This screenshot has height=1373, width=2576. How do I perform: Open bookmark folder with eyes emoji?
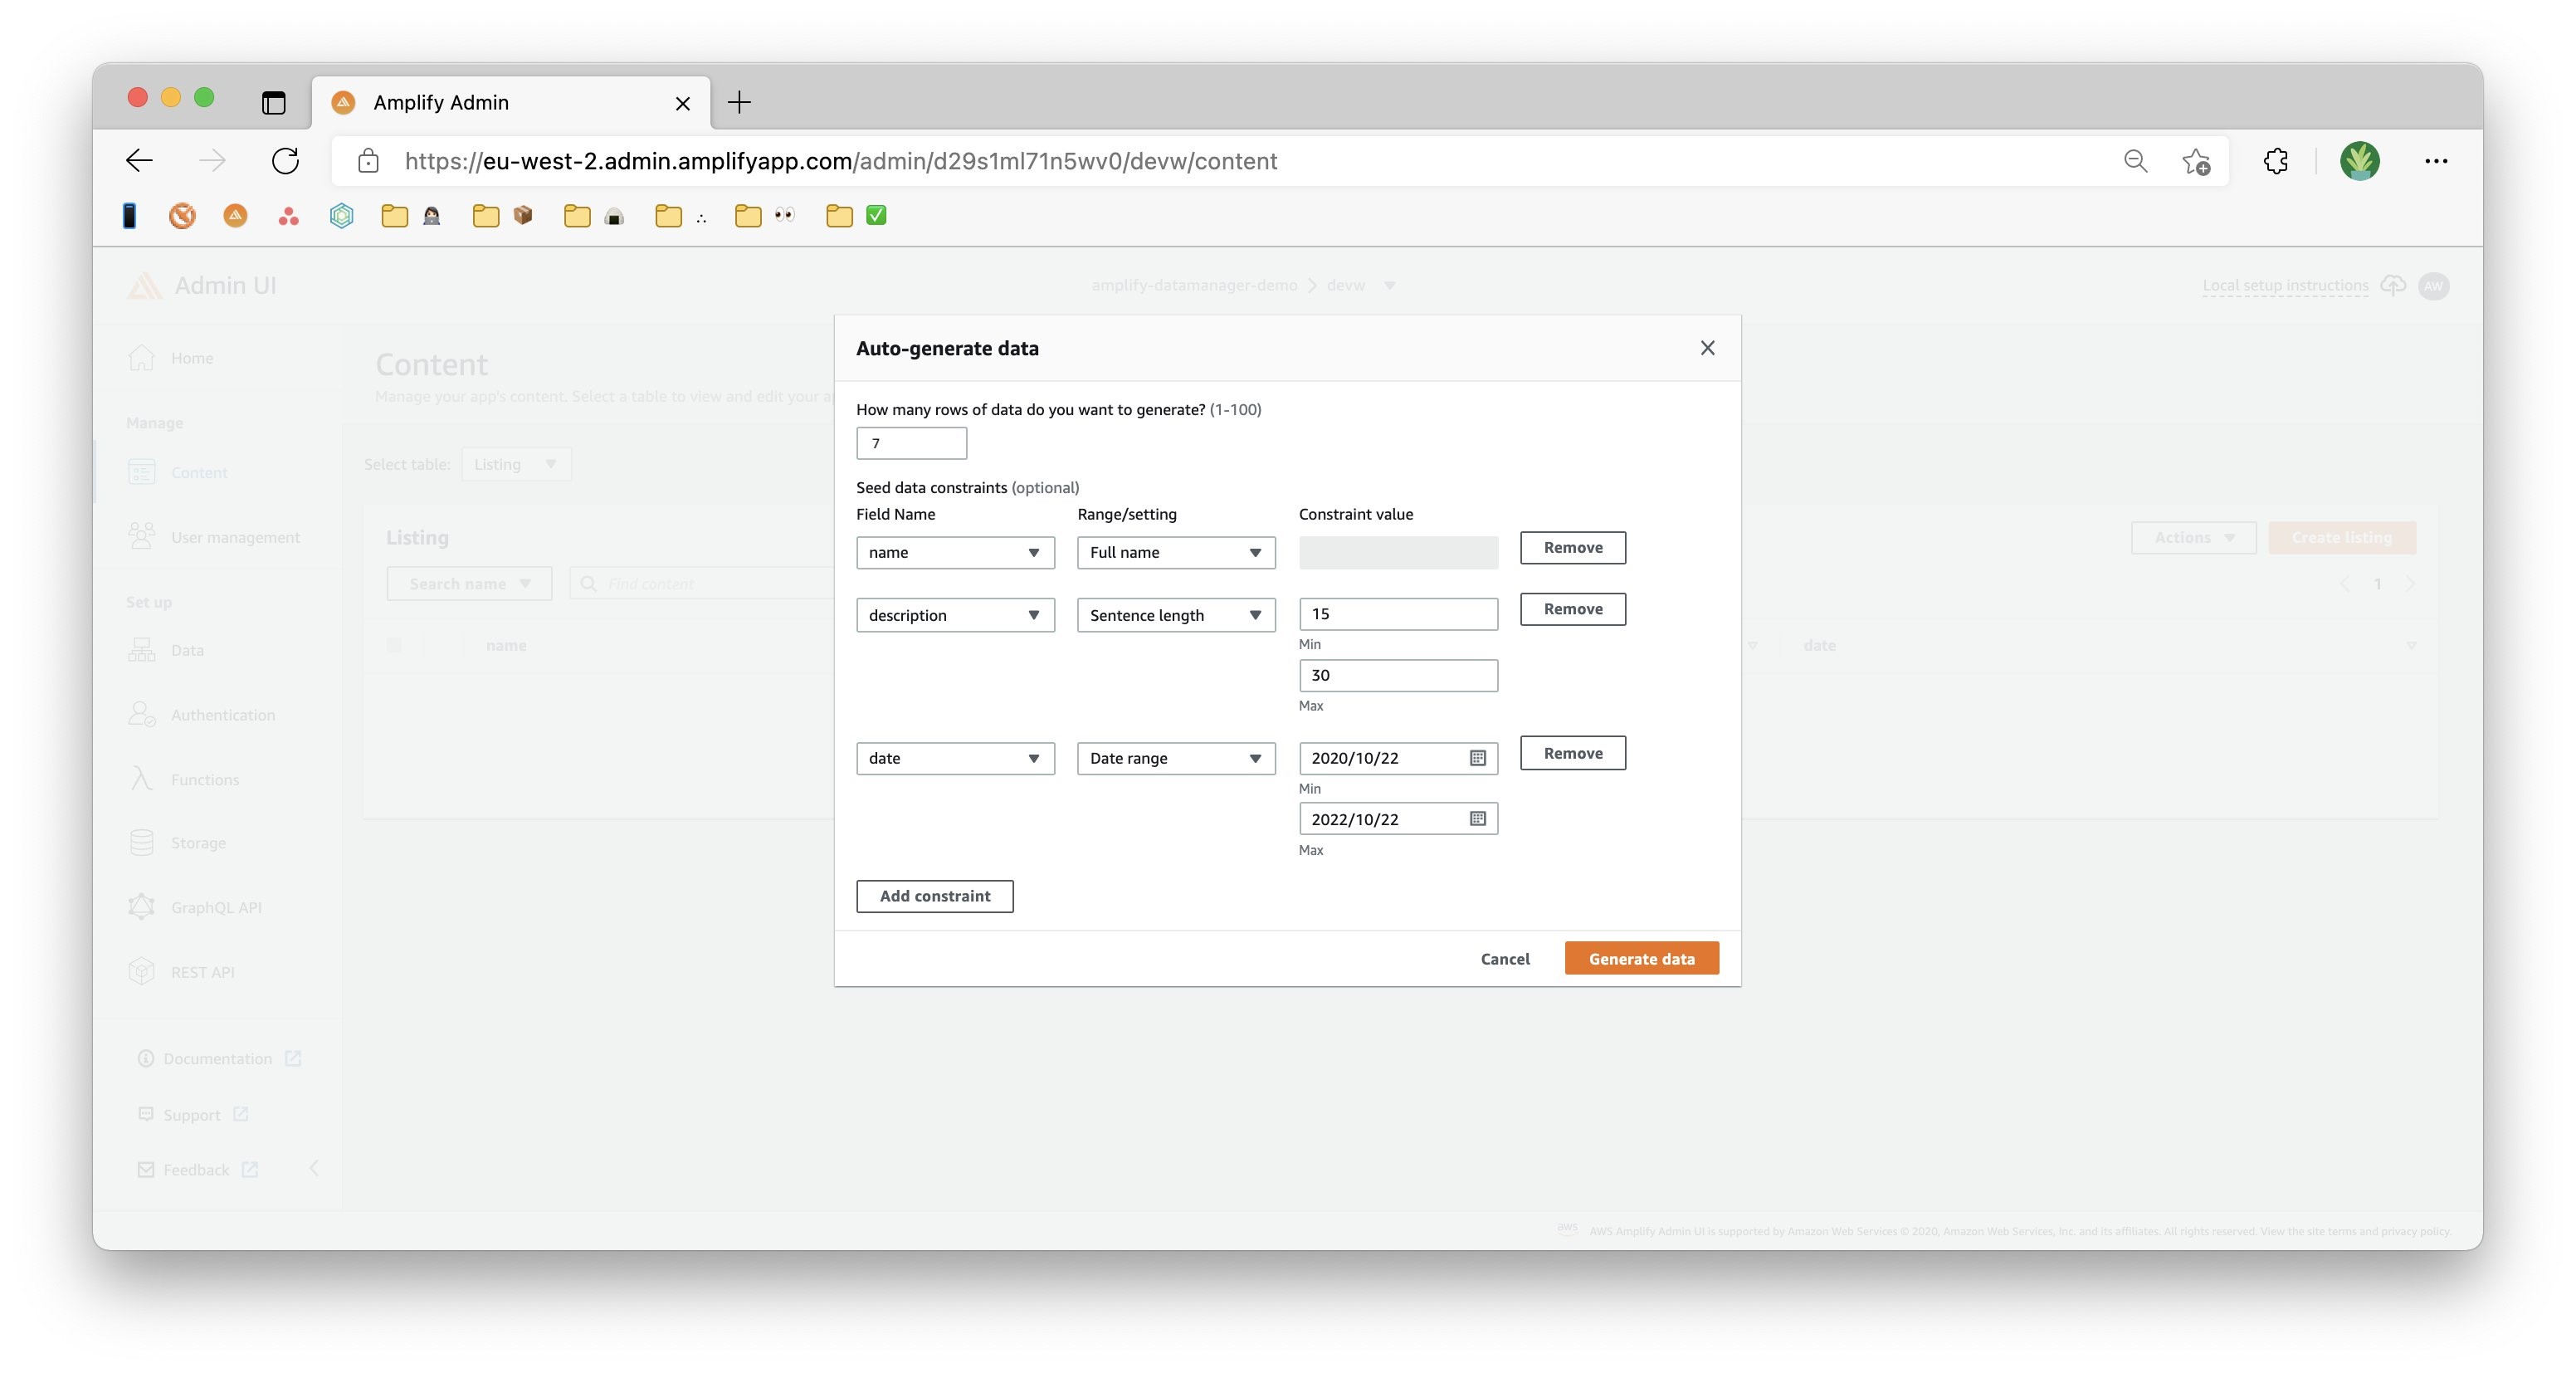pyautogui.click(x=764, y=215)
